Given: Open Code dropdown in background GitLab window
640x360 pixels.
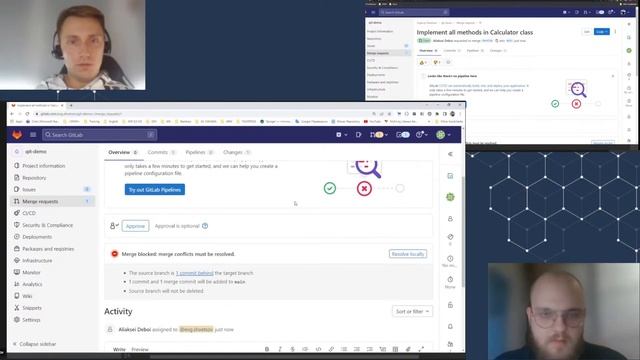Looking at the screenshot, I should point(602,31).
